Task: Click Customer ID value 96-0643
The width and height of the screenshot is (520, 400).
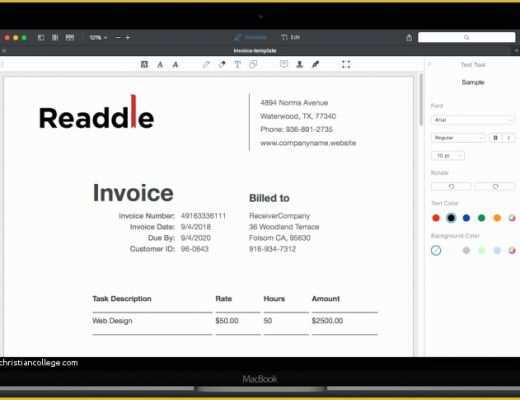Action: [x=195, y=249]
